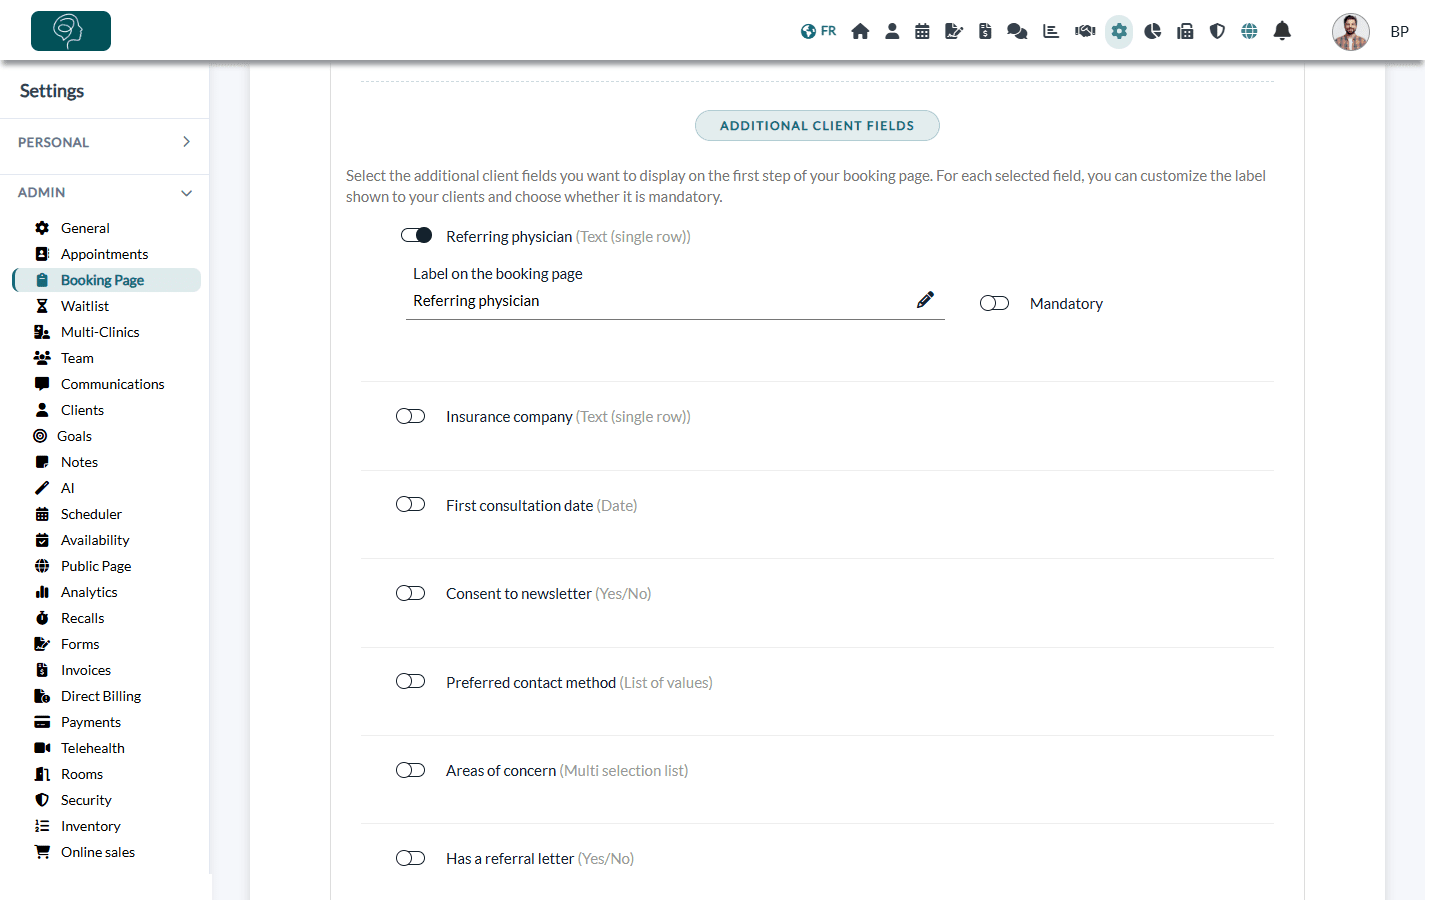
Task: Toggle Mandatory for Referring physician
Action: pyautogui.click(x=994, y=303)
